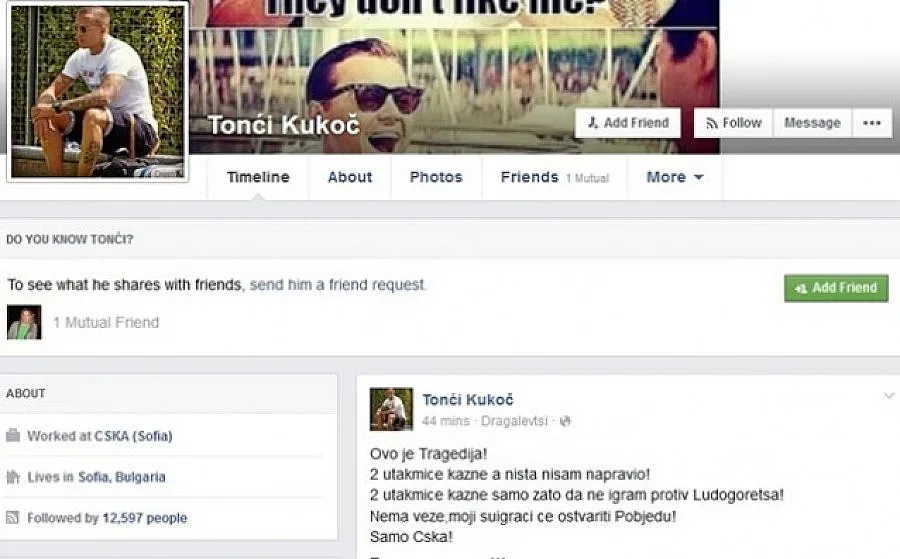The height and width of the screenshot is (559, 900).
Task: Go to the Photos tab
Action: [x=436, y=177]
